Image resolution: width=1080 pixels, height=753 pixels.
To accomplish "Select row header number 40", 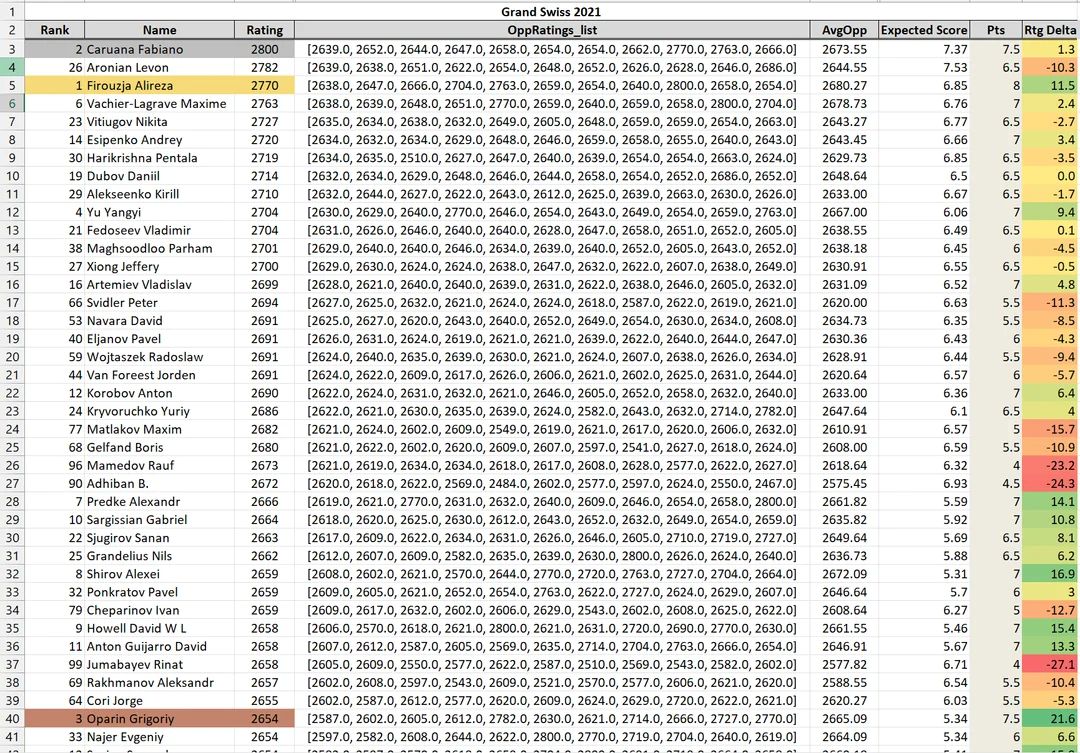I will pyautogui.click(x=11, y=719).
